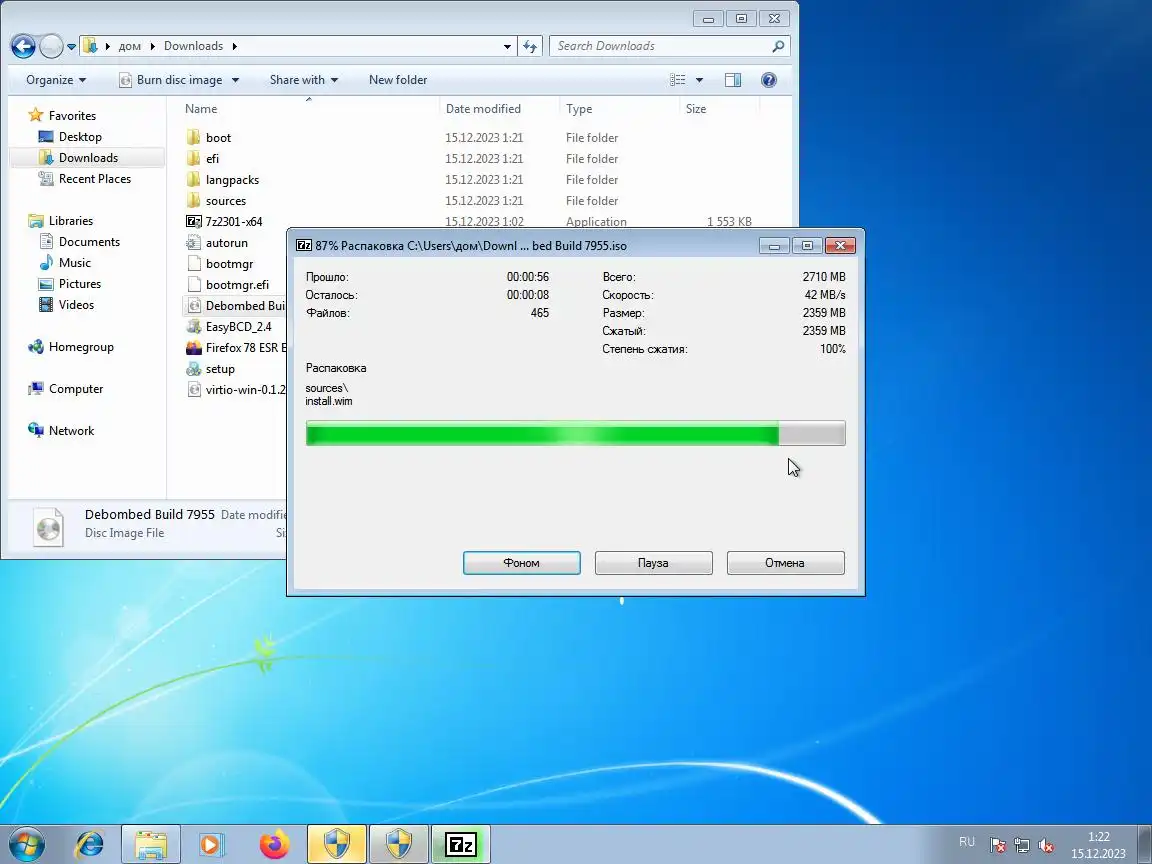Open the Views options dropdown arrow

[699, 80]
